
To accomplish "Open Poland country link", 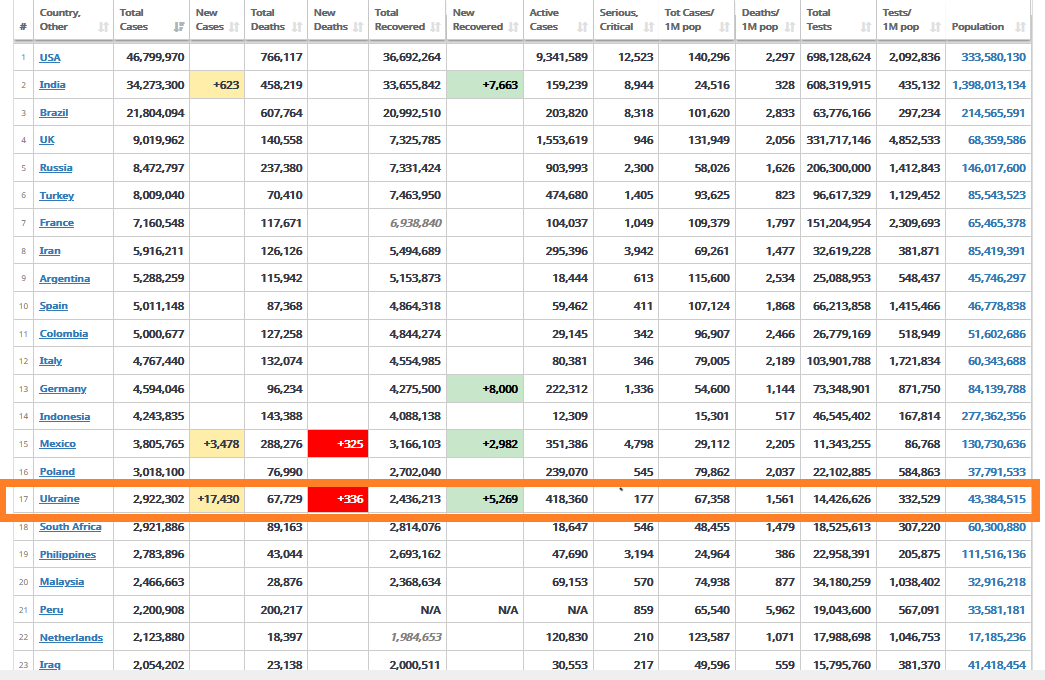I will click(x=57, y=472).
